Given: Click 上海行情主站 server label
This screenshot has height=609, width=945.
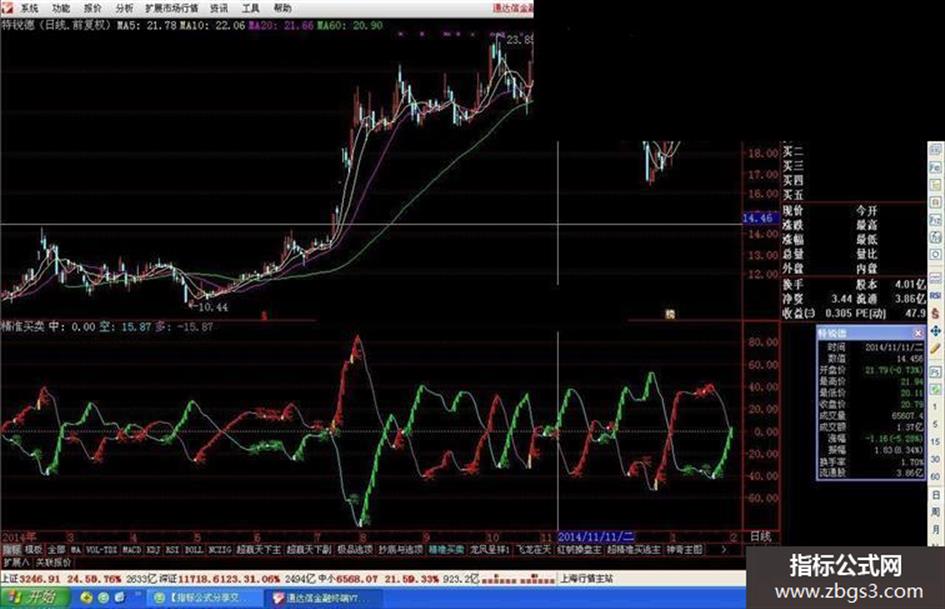Looking at the screenshot, I should coord(586,578).
